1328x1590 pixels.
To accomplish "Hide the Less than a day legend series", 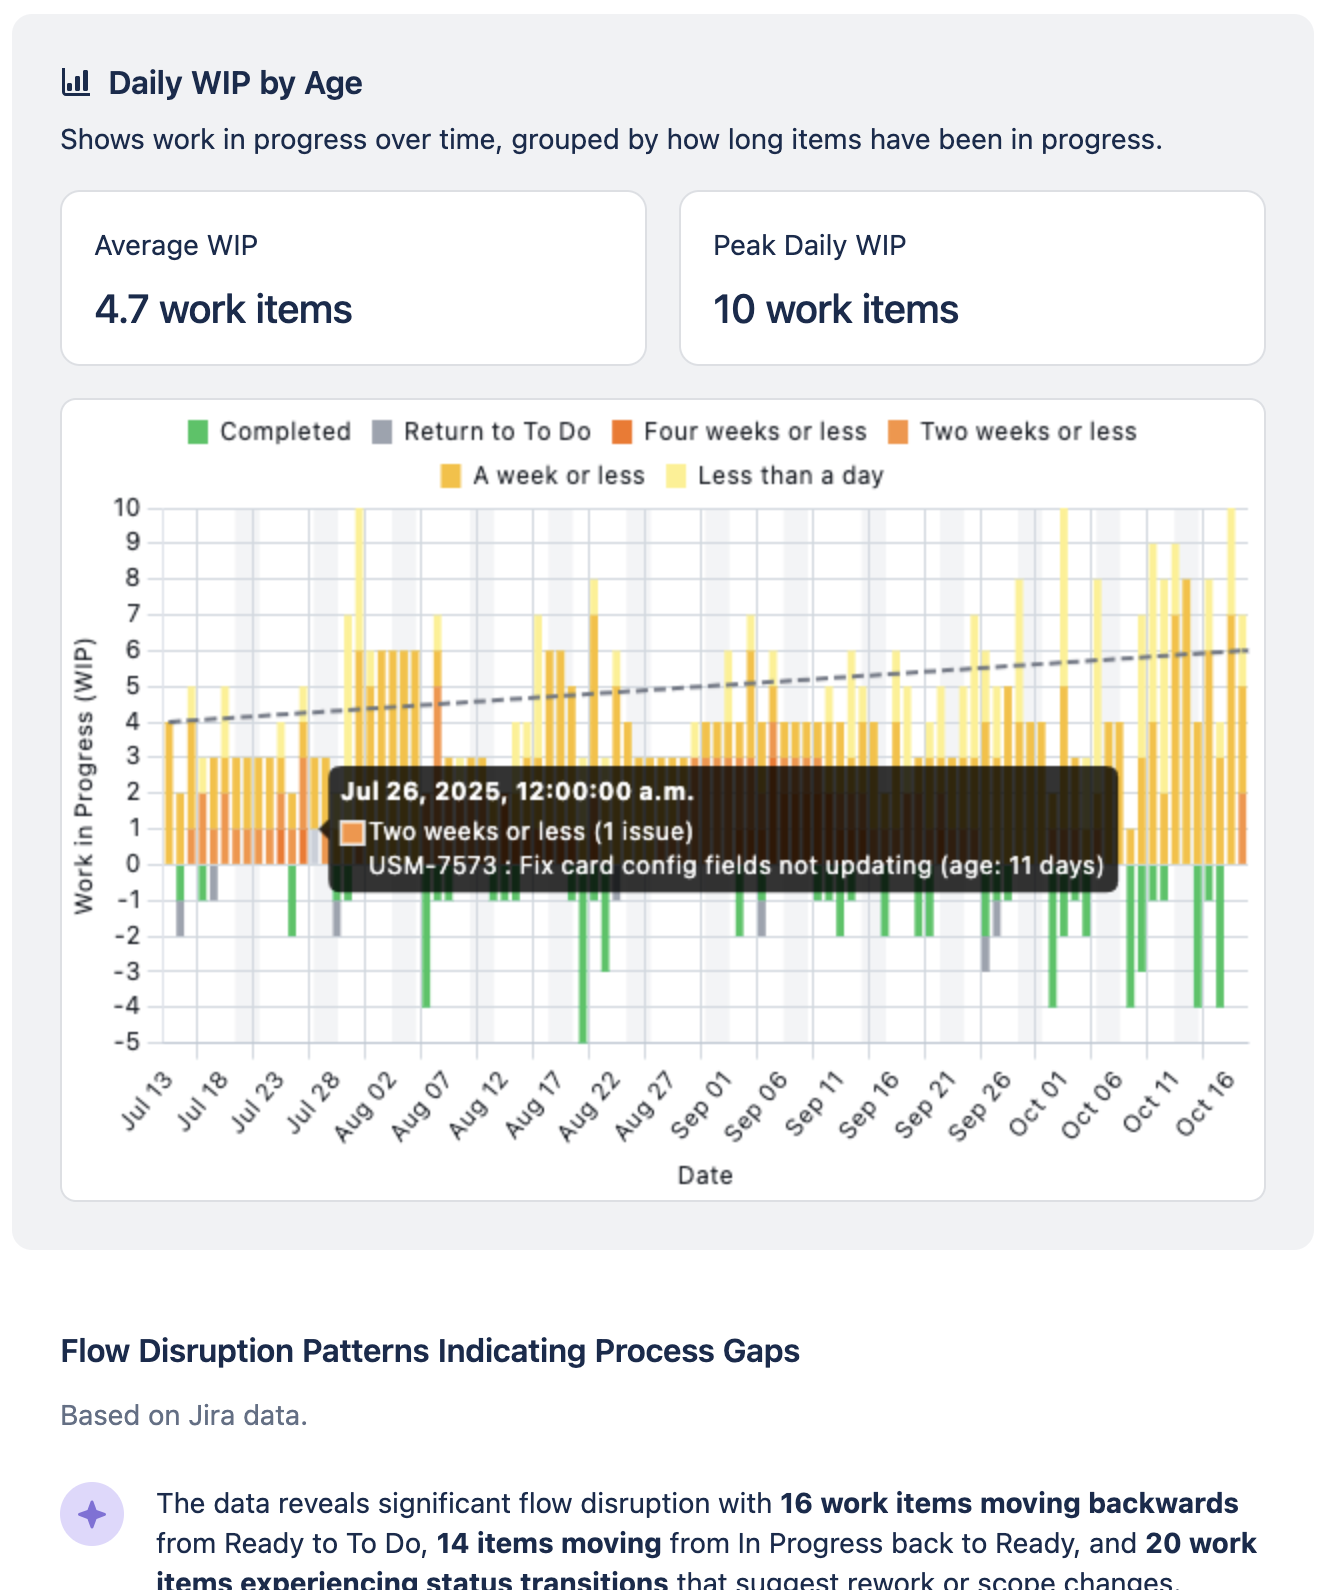I will click(x=790, y=476).
